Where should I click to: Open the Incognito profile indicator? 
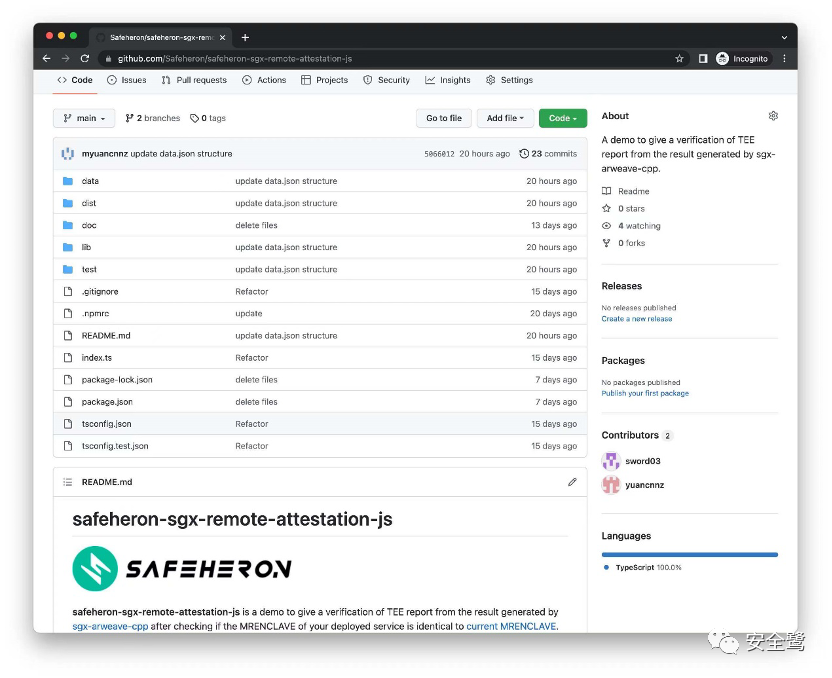point(742,58)
